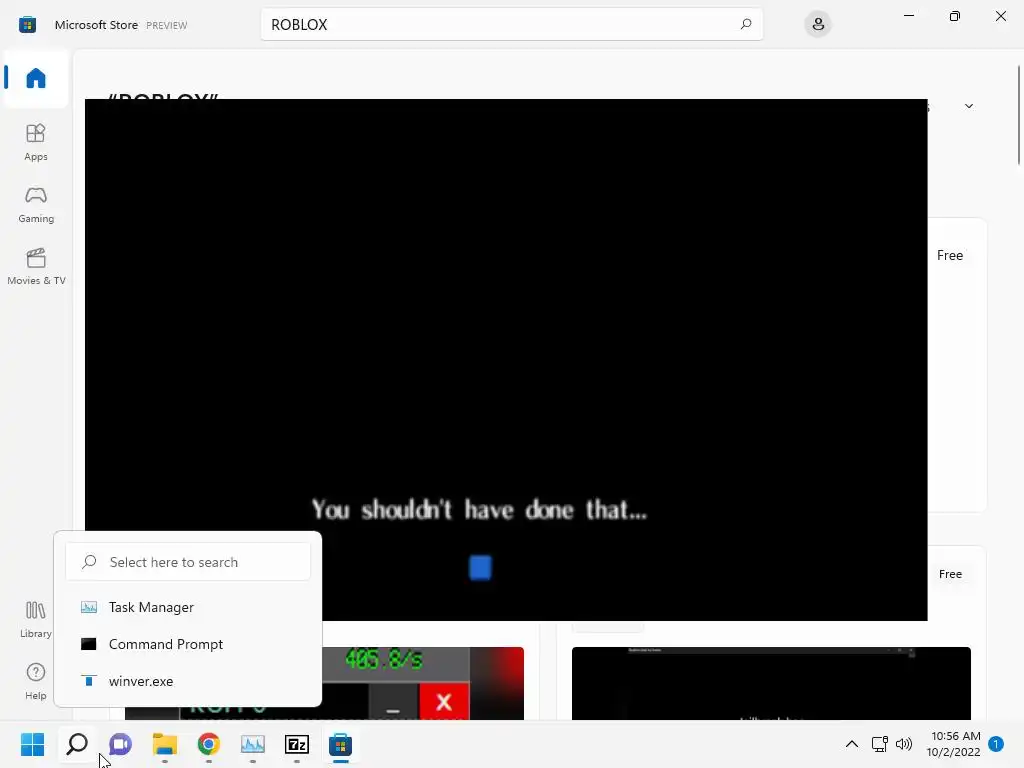The height and width of the screenshot is (768, 1024).
Task: Click the red X on lower-left thumbnail
Action: [444, 702]
